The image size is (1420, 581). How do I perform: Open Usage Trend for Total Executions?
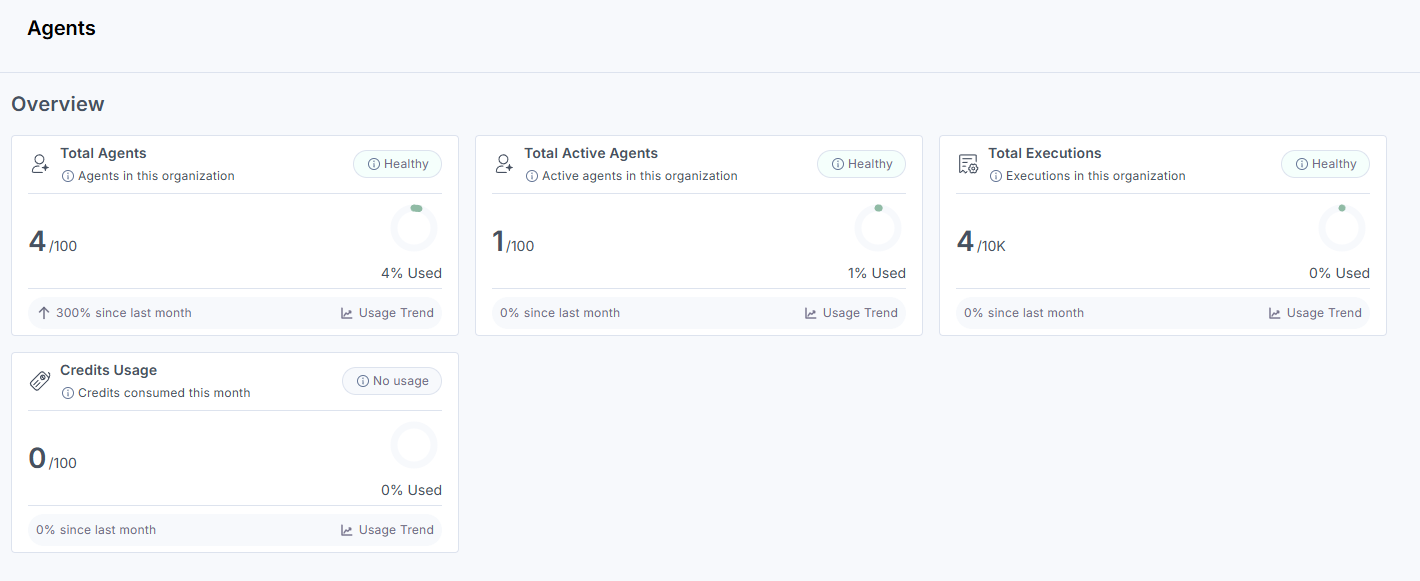point(1315,313)
